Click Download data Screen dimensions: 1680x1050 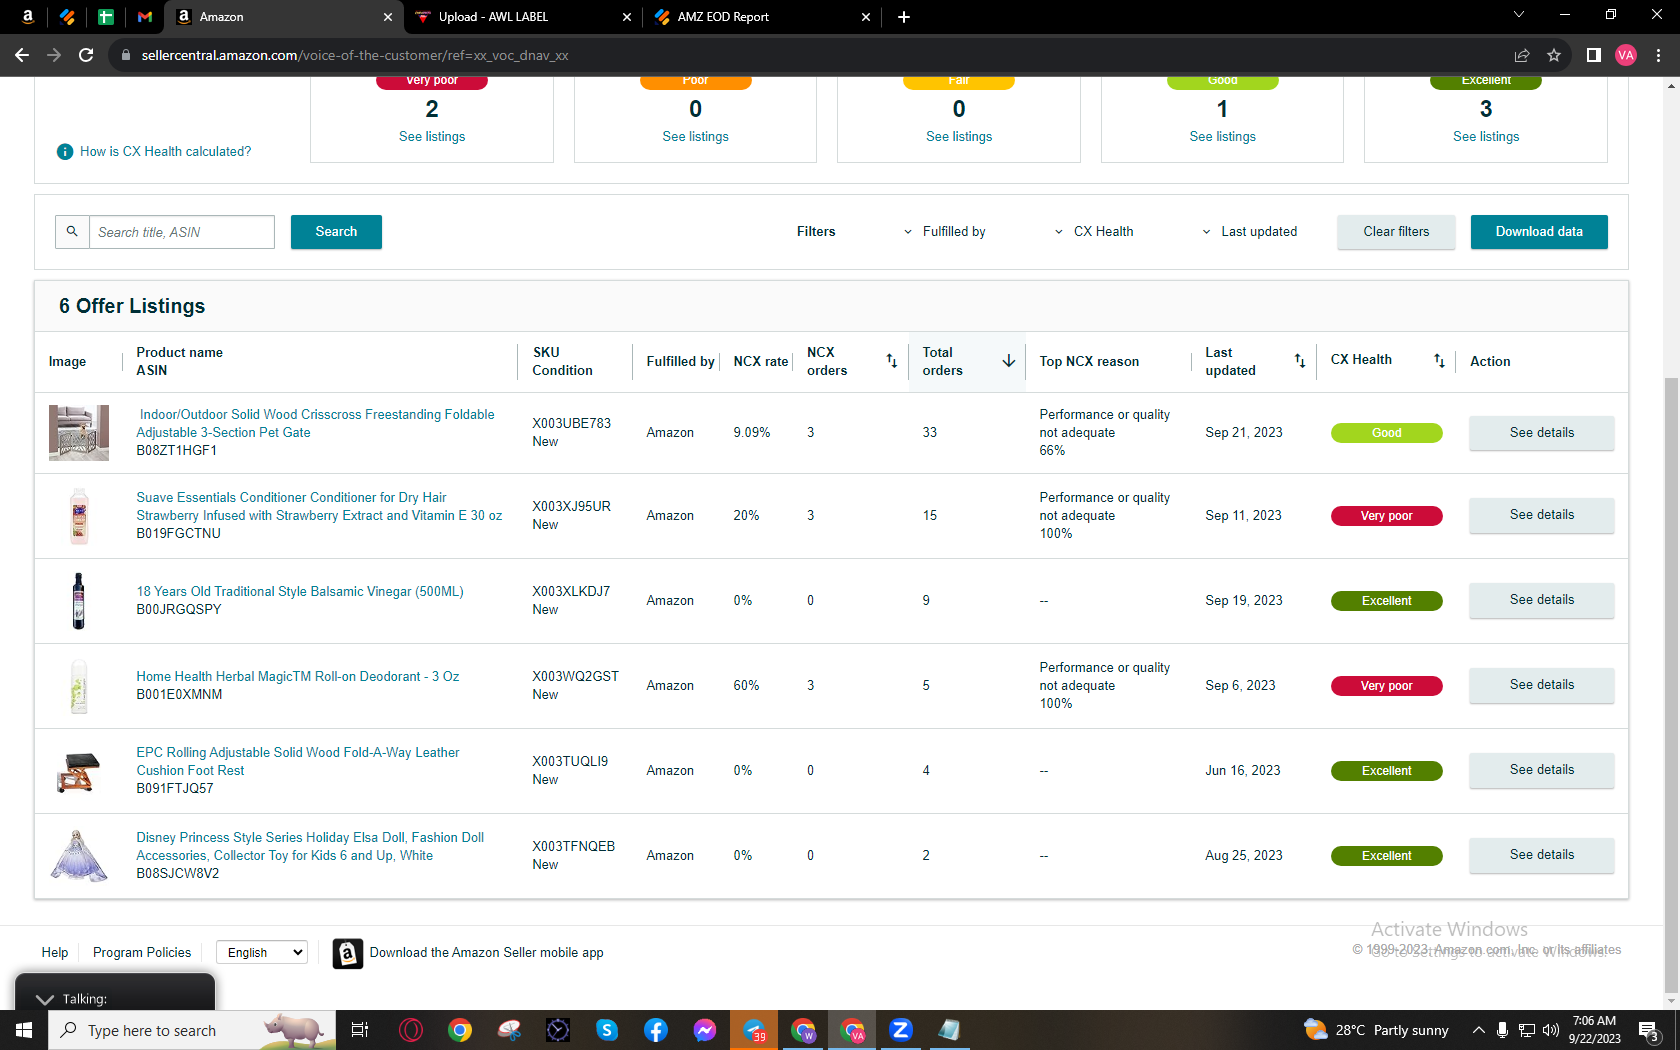point(1539,232)
